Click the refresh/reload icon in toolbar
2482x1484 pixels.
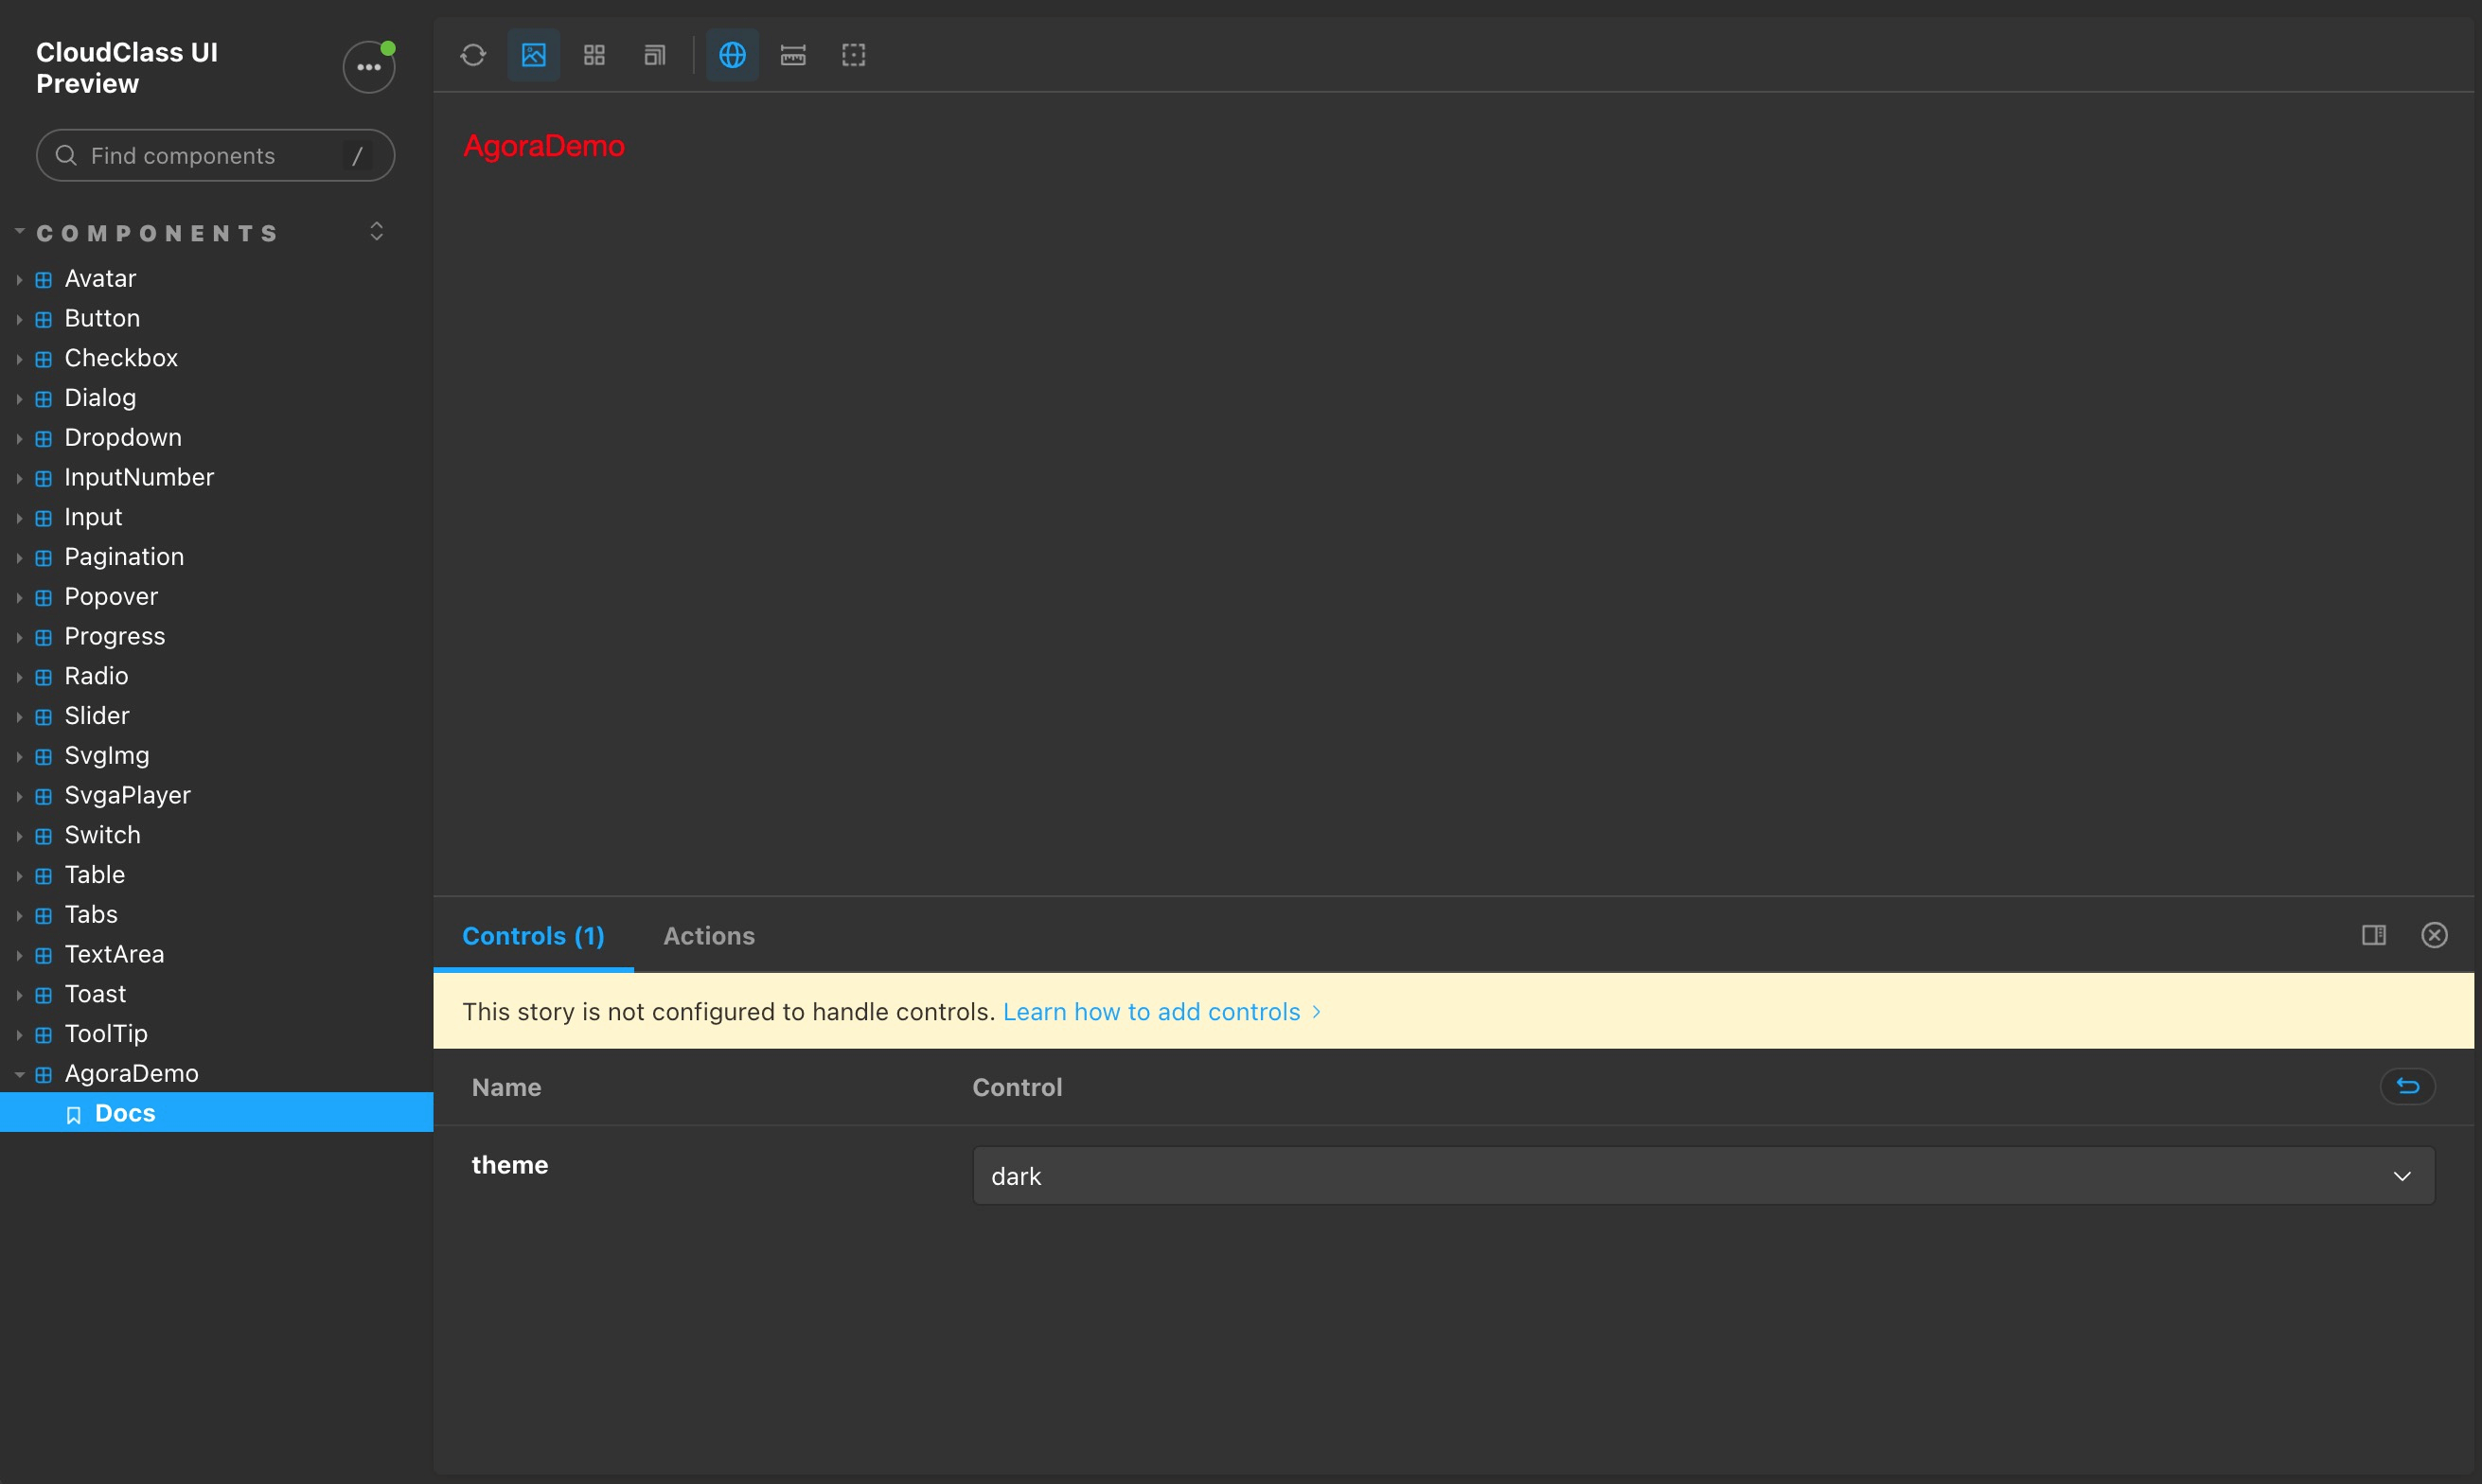(x=473, y=55)
